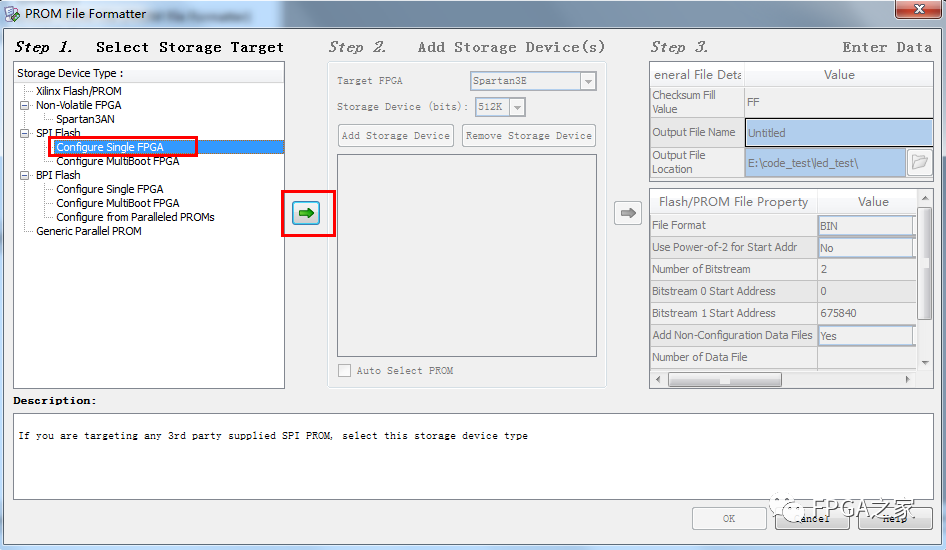Click the Remove Storage Device button
Screen dimensions: 946x550
pyautogui.click(x=529, y=136)
